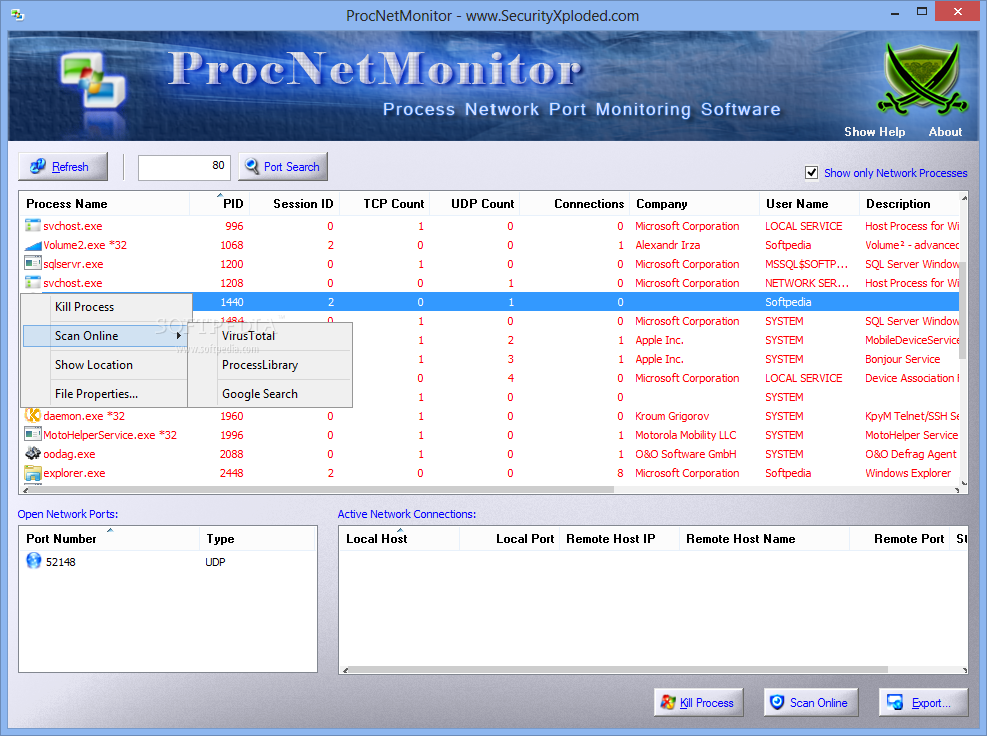Choose Google Search in submenu
The height and width of the screenshot is (736, 987).
[271, 393]
